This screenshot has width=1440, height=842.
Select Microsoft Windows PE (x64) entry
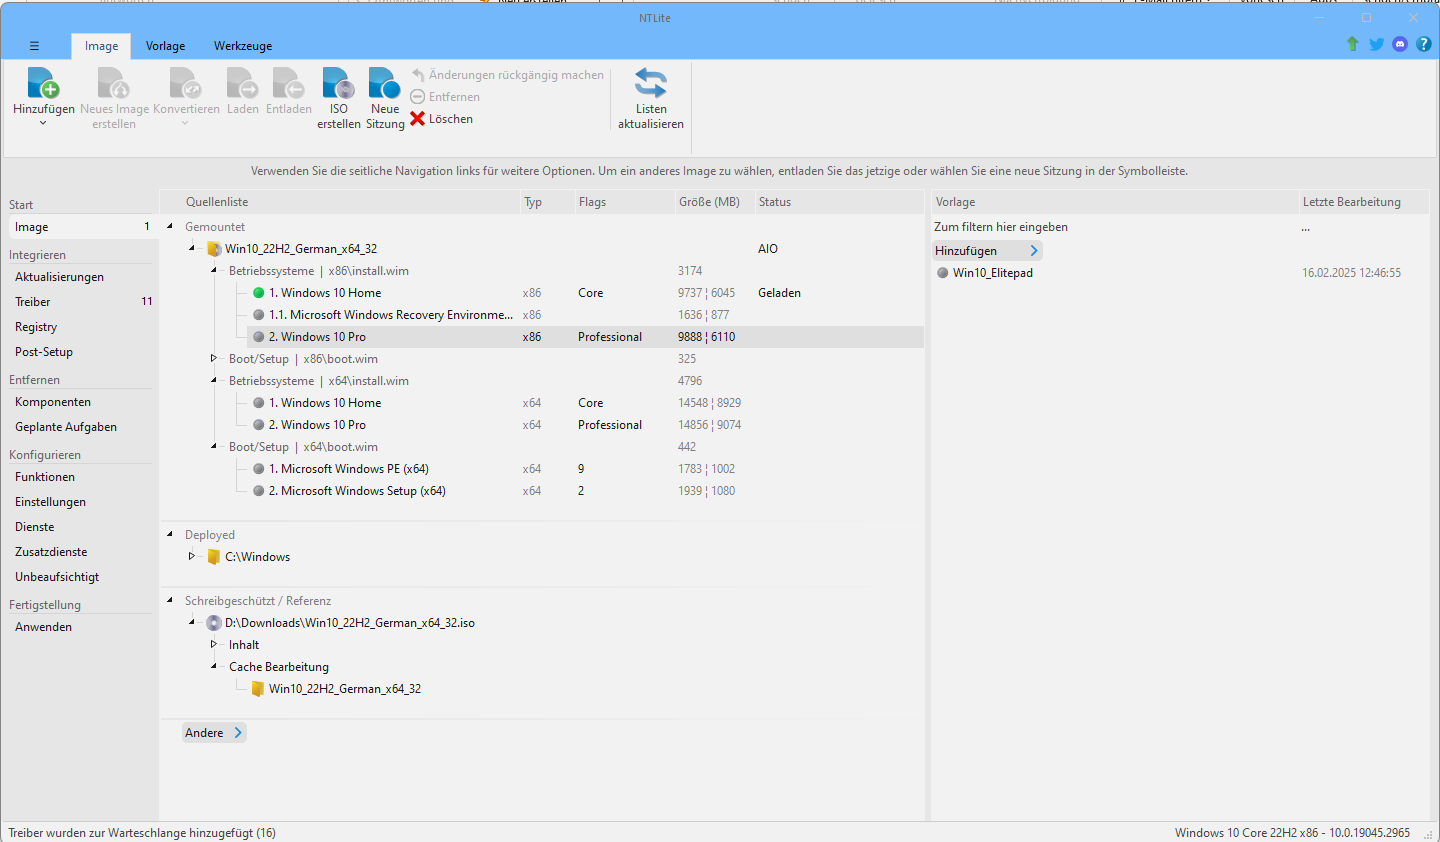(x=349, y=469)
